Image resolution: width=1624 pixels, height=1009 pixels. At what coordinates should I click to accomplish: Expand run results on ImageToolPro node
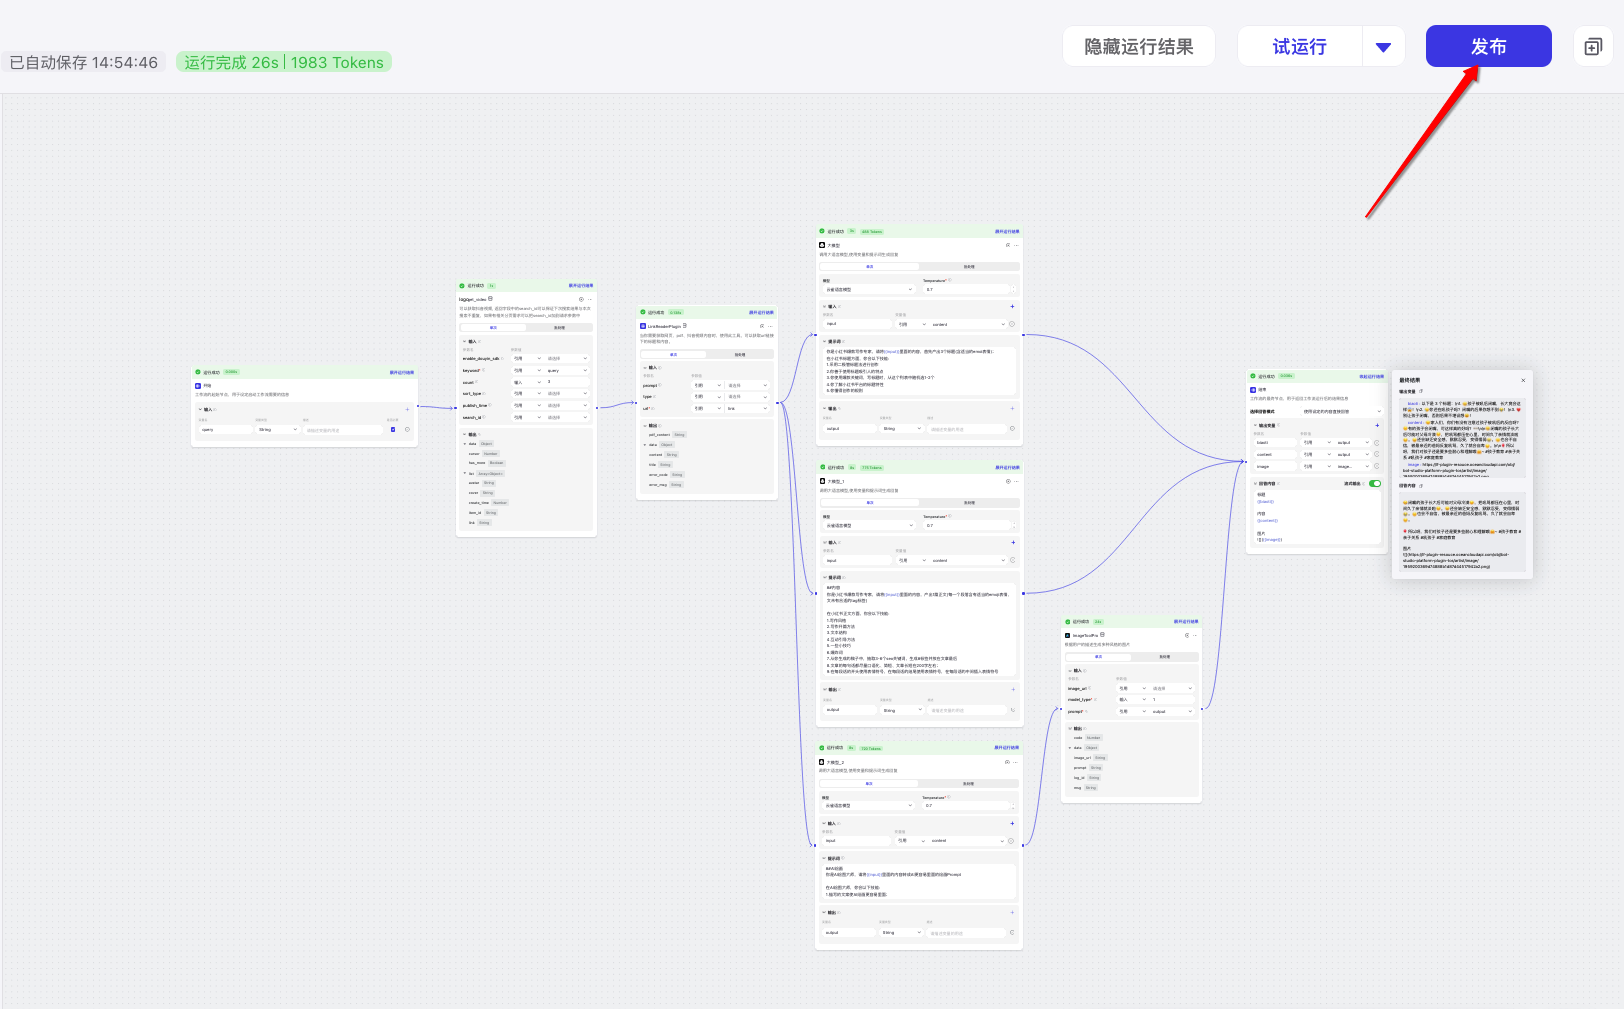pyautogui.click(x=1186, y=621)
